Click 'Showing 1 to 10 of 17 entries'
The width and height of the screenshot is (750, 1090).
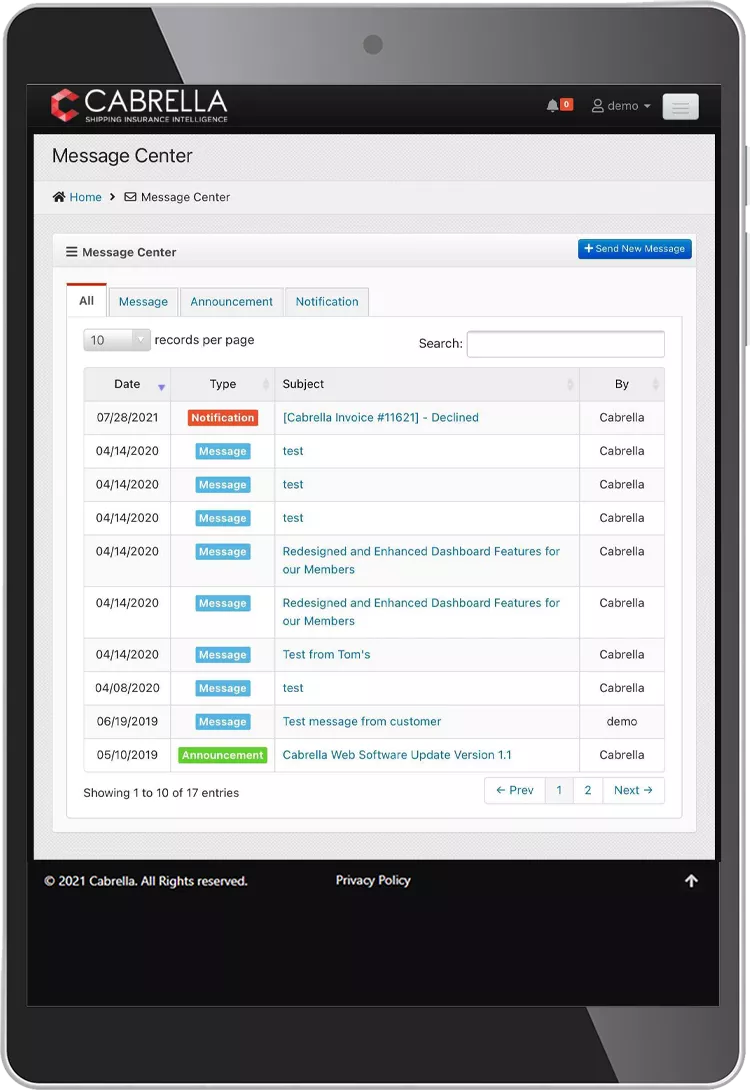(161, 793)
